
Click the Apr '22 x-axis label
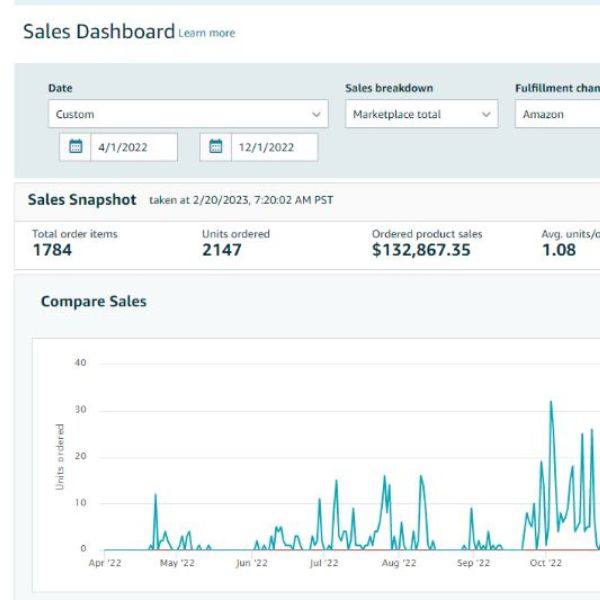(105, 564)
